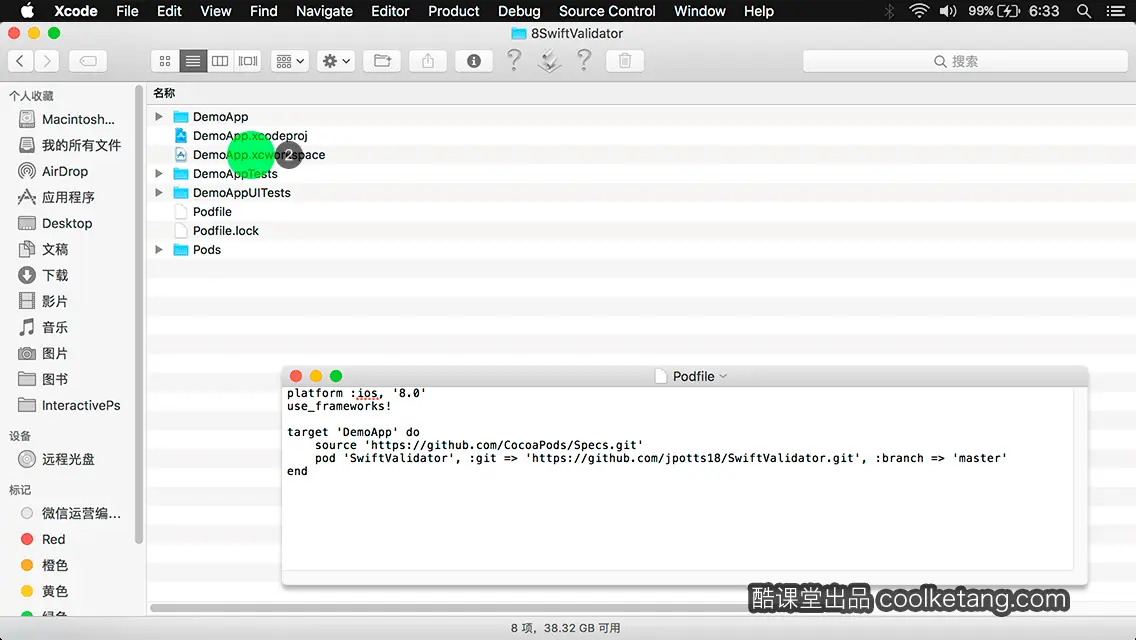Sort by the 名称 column header
The width and height of the screenshot is (1136, 640).
pos(164,93)
